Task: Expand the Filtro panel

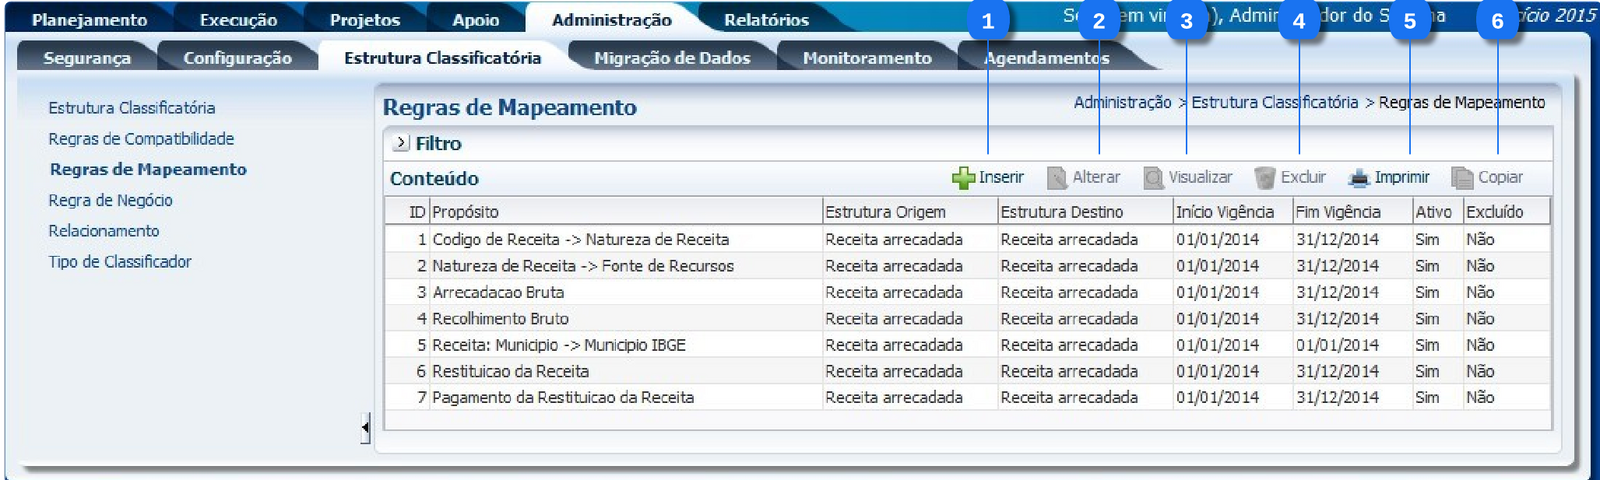Action: (401, 143)
